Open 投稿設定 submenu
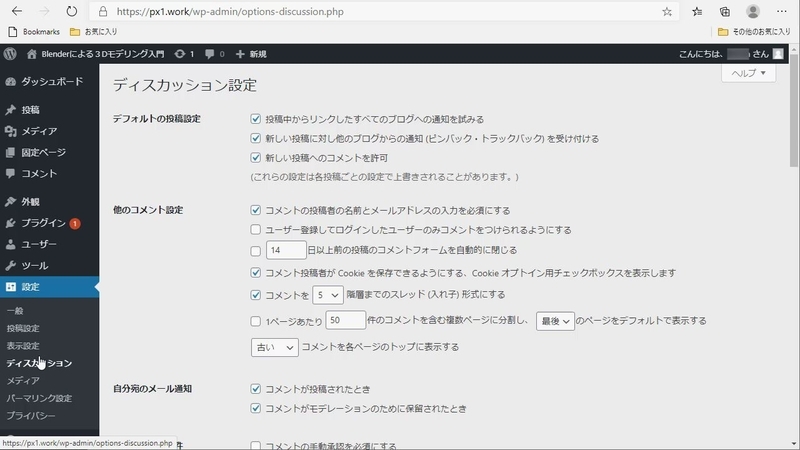The width and height of the screenshot is (800, 450). tap(23, 328)
